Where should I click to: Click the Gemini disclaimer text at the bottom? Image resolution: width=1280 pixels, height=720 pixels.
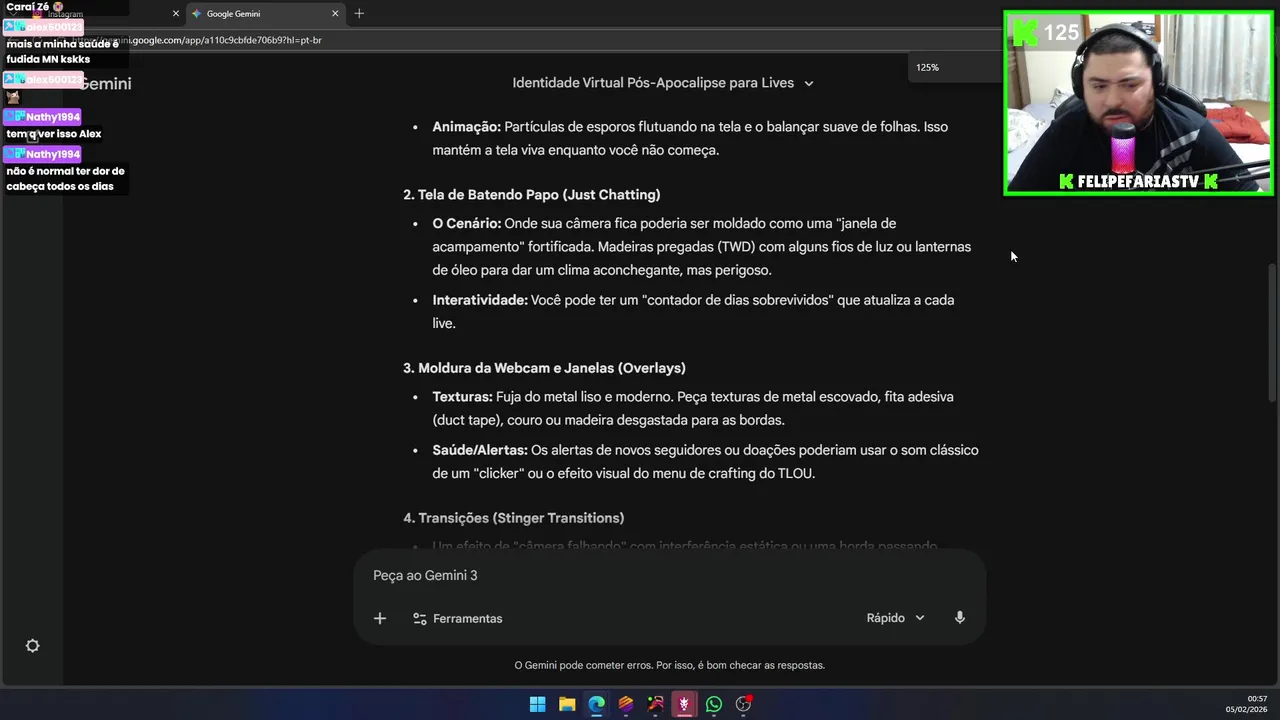pos(669,665)
